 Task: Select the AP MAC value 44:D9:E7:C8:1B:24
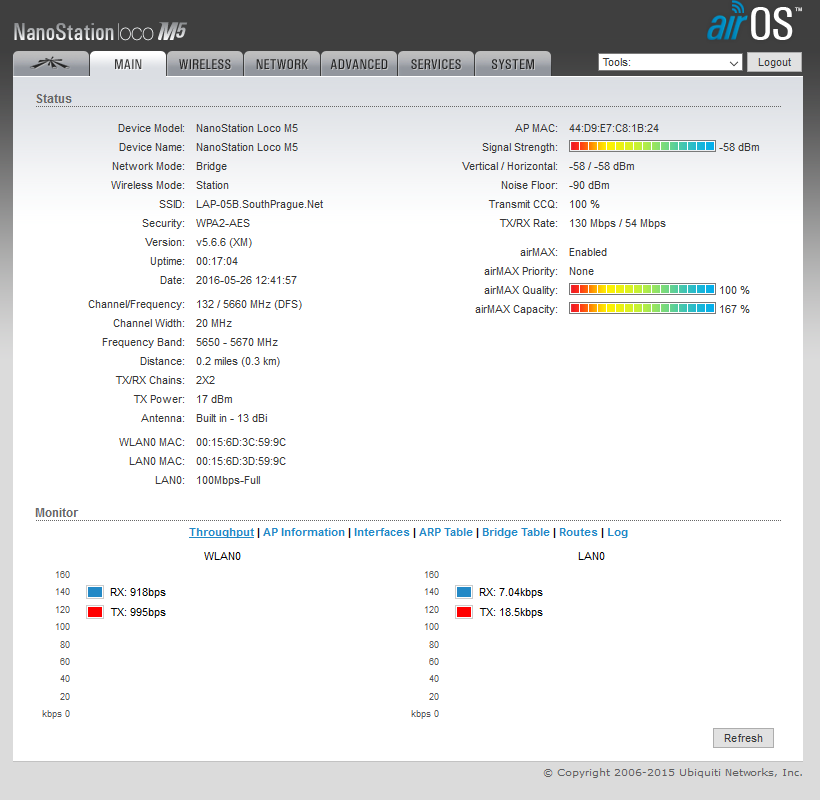(x=614, y=128)
